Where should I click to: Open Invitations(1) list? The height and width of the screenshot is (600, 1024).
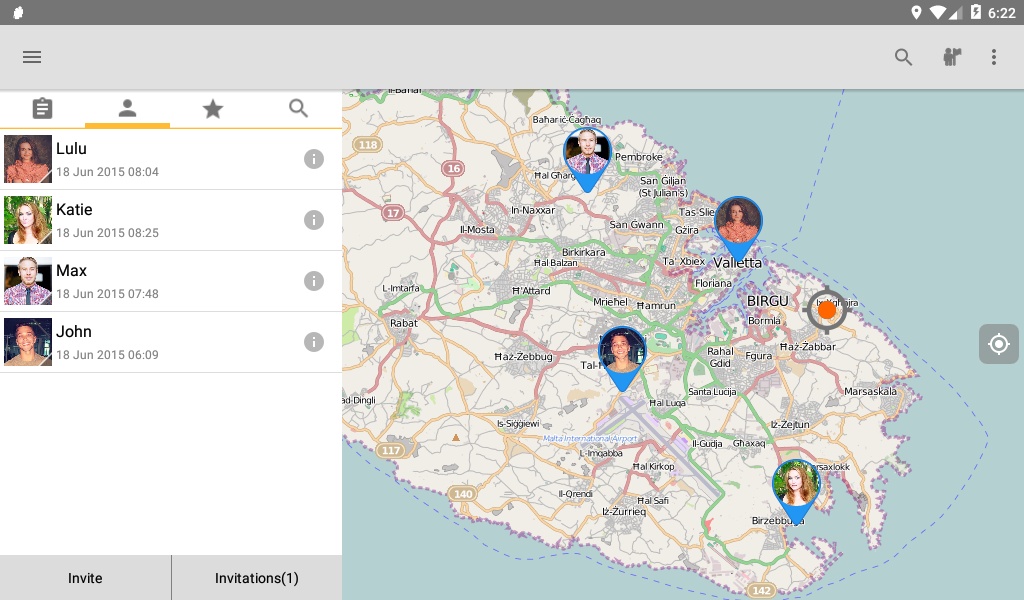tap(257, 578)
